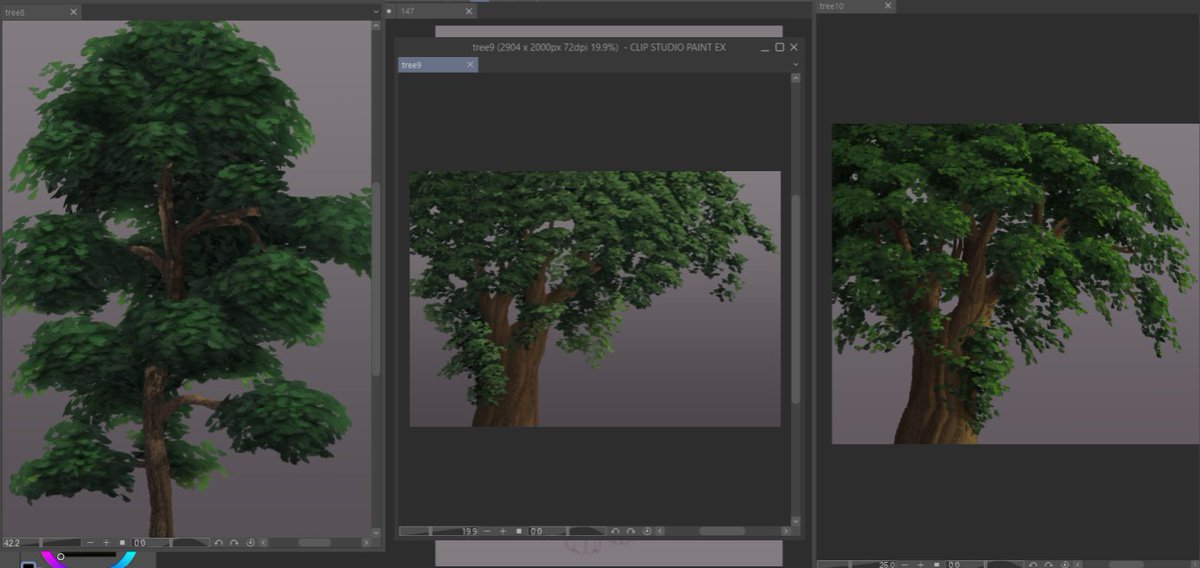Open tab list chevron in tree9 window
This screenshot has width=1200, height=568.
[795, 65]
